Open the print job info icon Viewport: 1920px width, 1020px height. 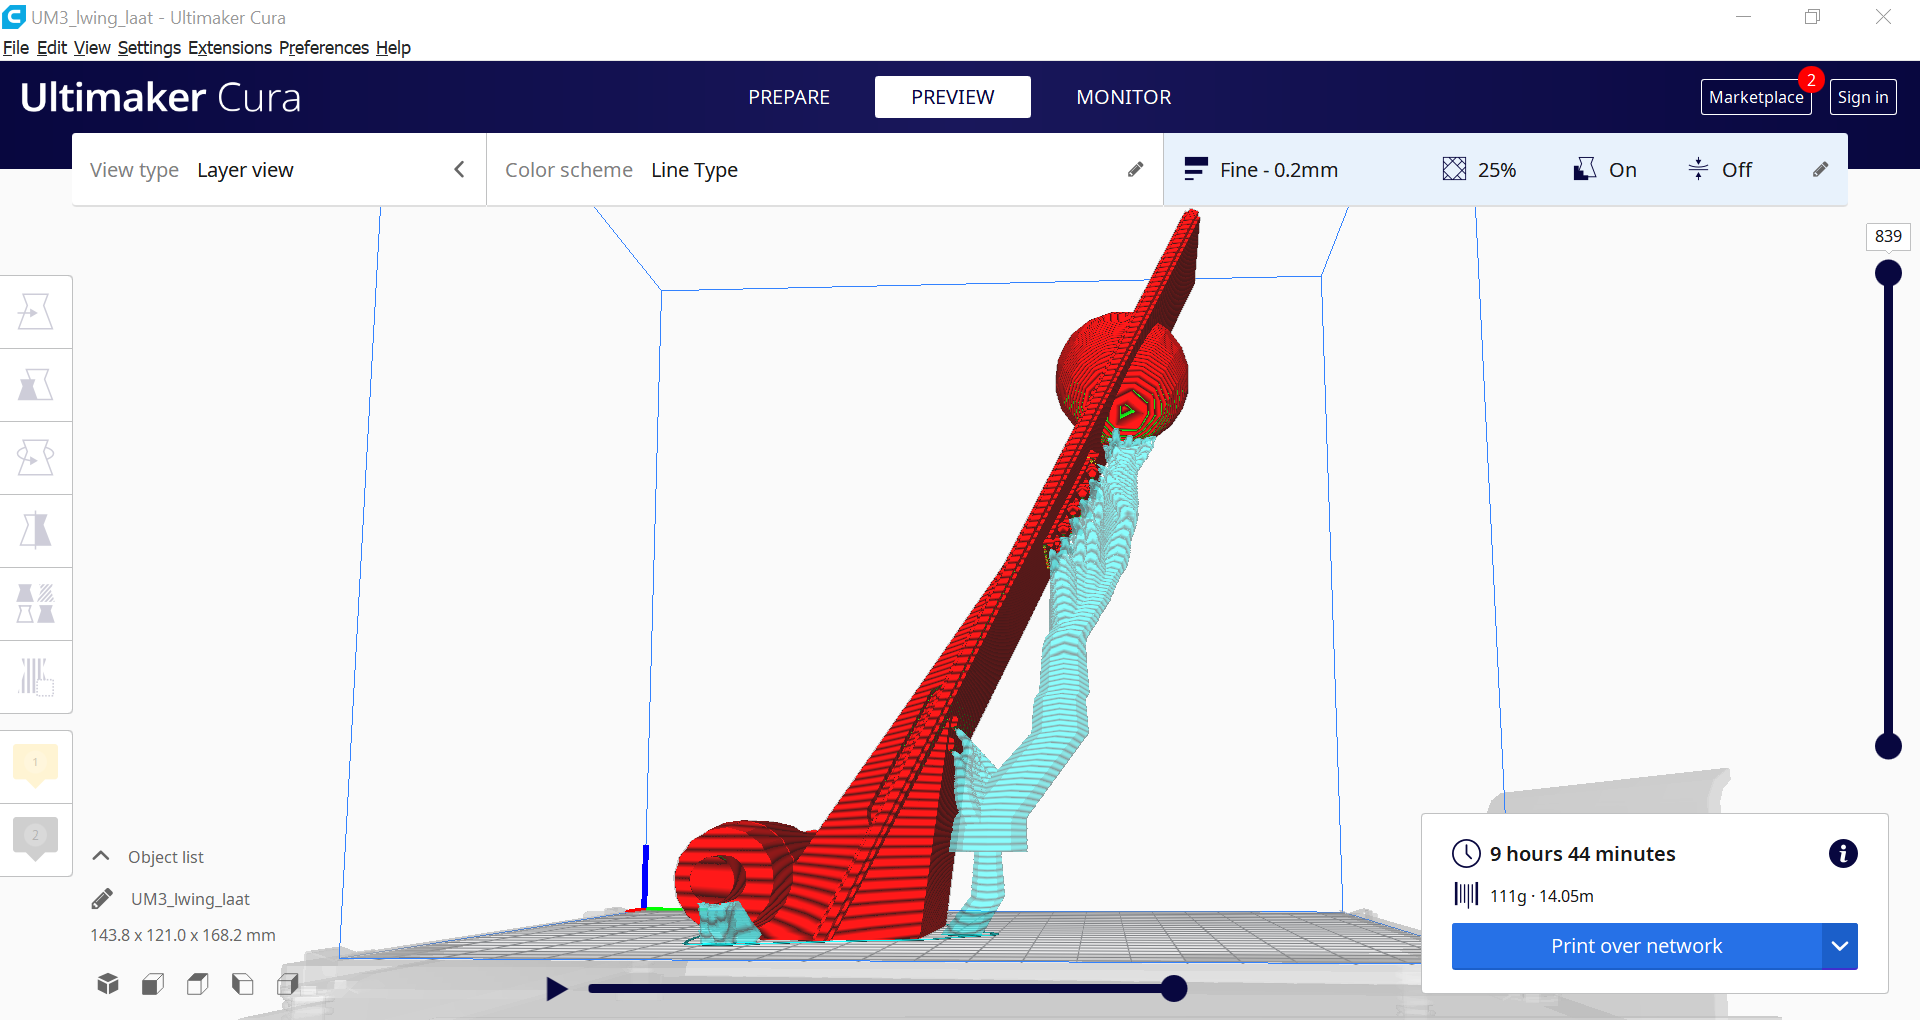[x=1843, y=853]
